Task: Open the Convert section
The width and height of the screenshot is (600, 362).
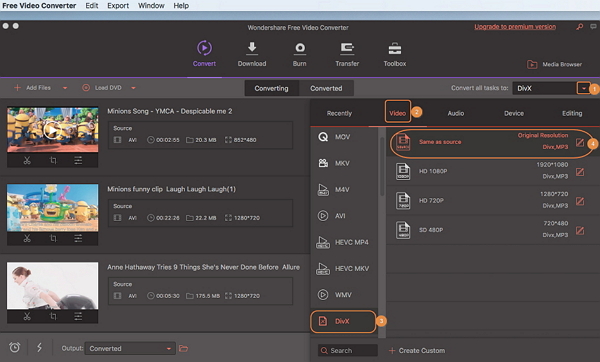Action: pyautogui.click(x=204, y=54)
